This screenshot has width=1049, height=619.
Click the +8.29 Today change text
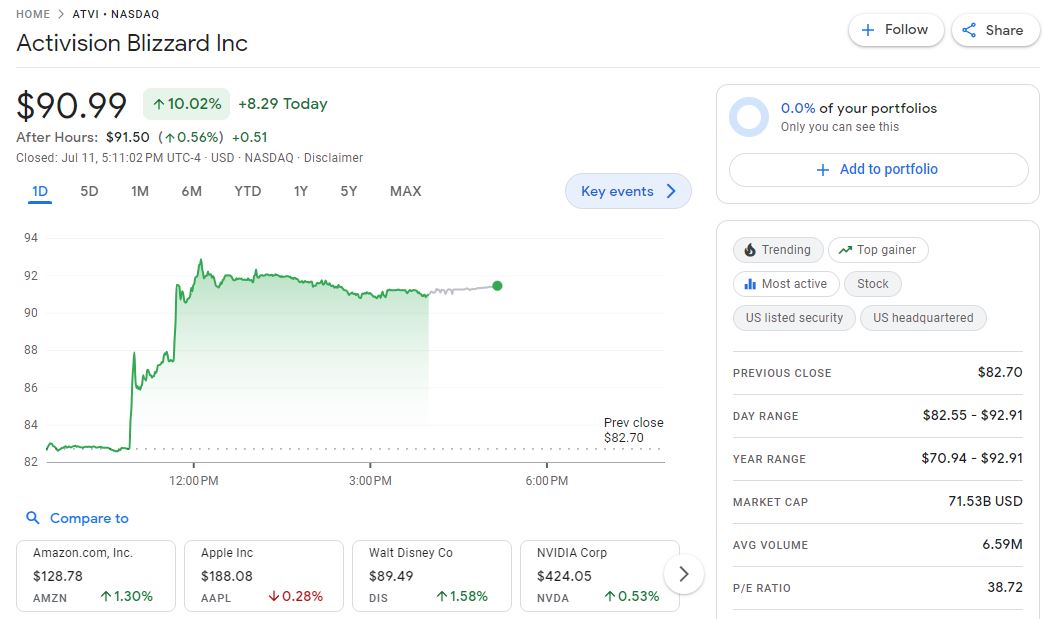(283, 104)
